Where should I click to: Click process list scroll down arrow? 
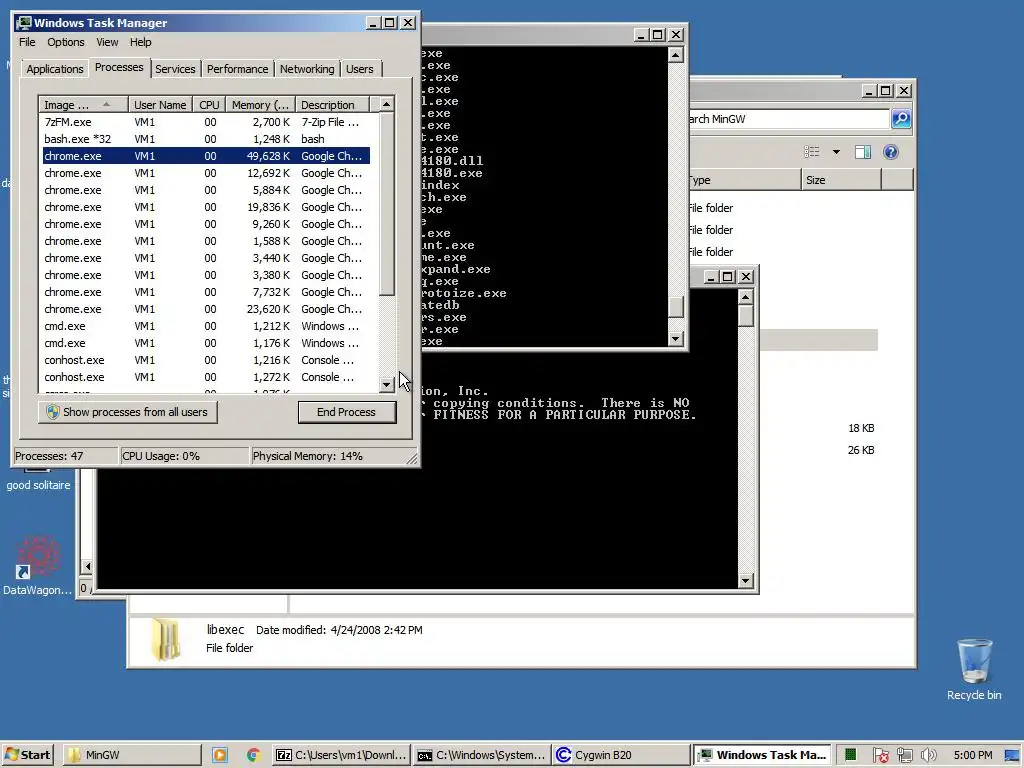(387, 384)
